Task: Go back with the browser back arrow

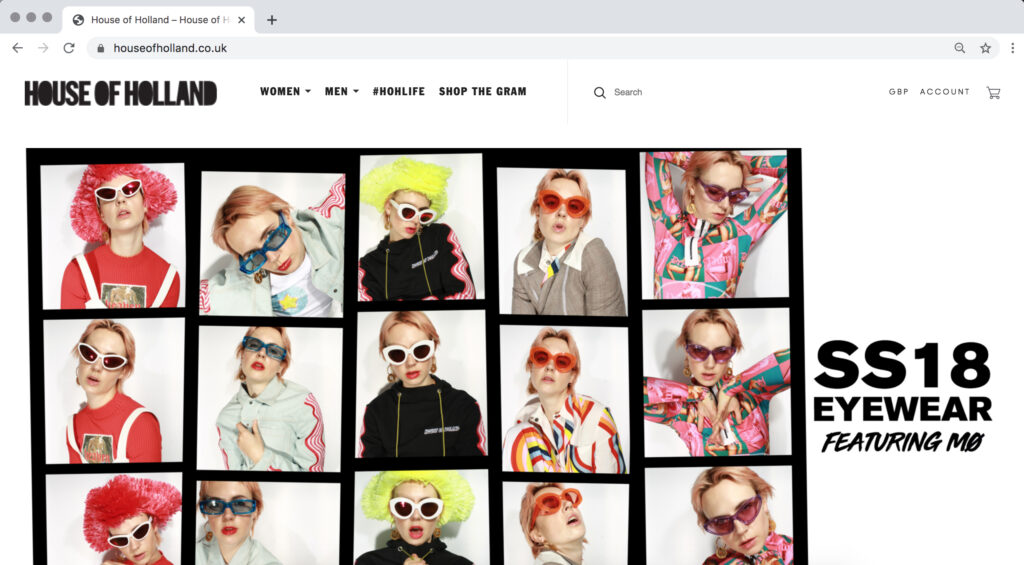Action: pos(17,48)
